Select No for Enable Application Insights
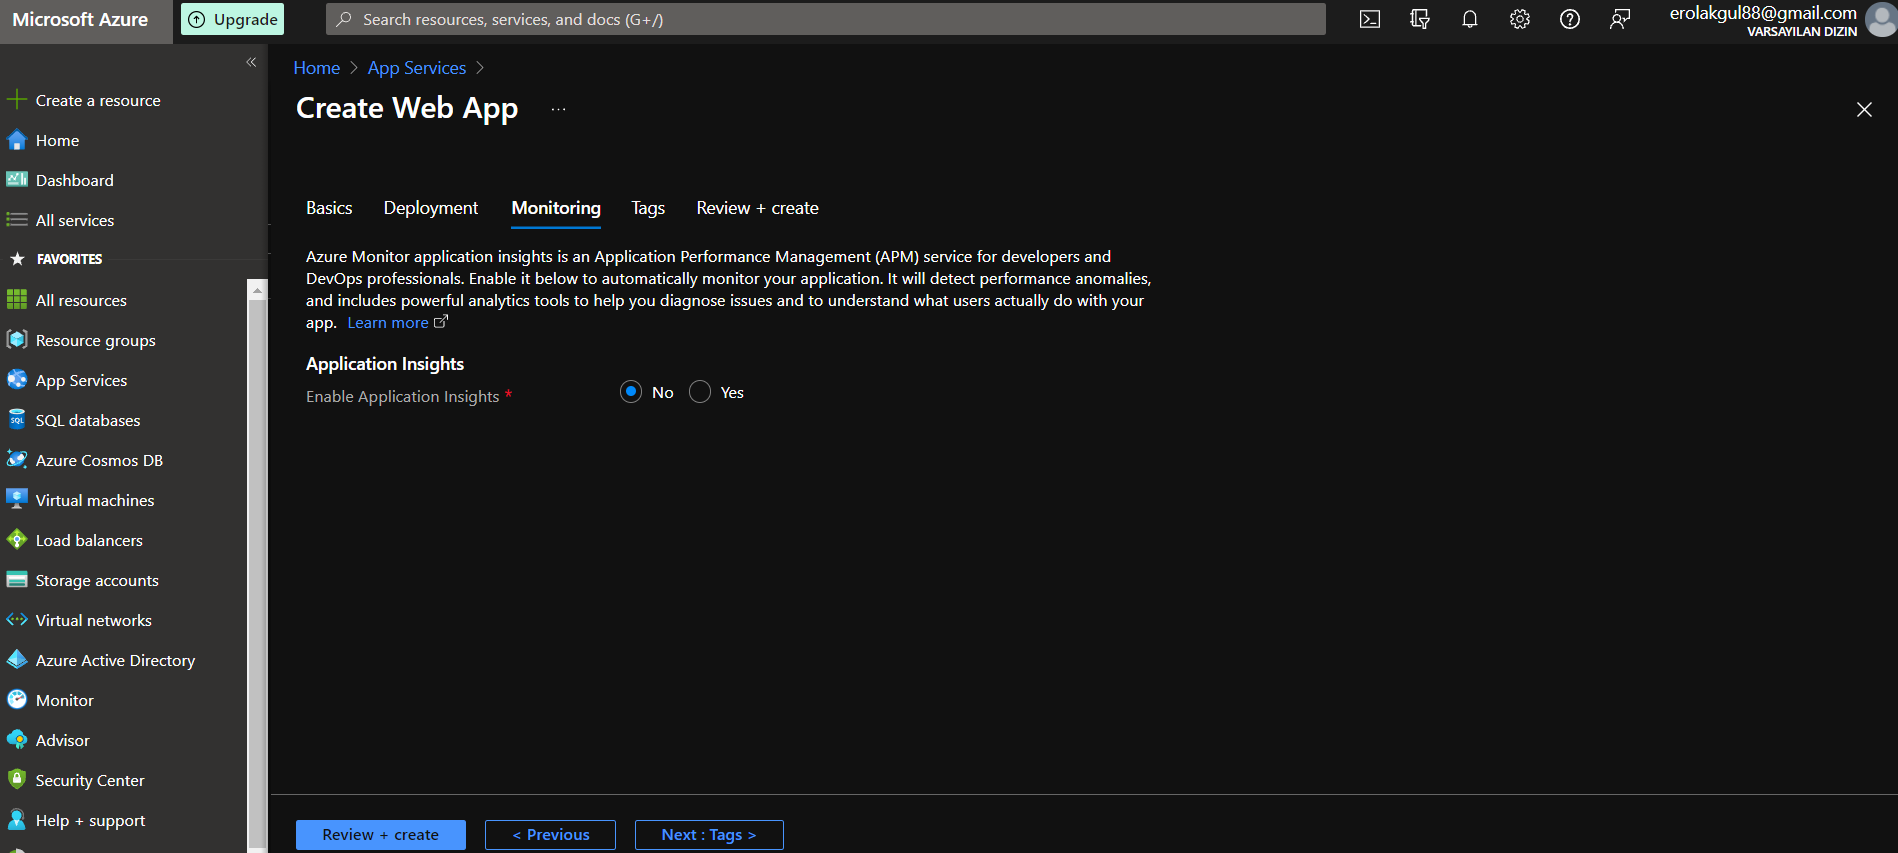Viewport: 1898px width, 853px height. click(x=631, y=392)
